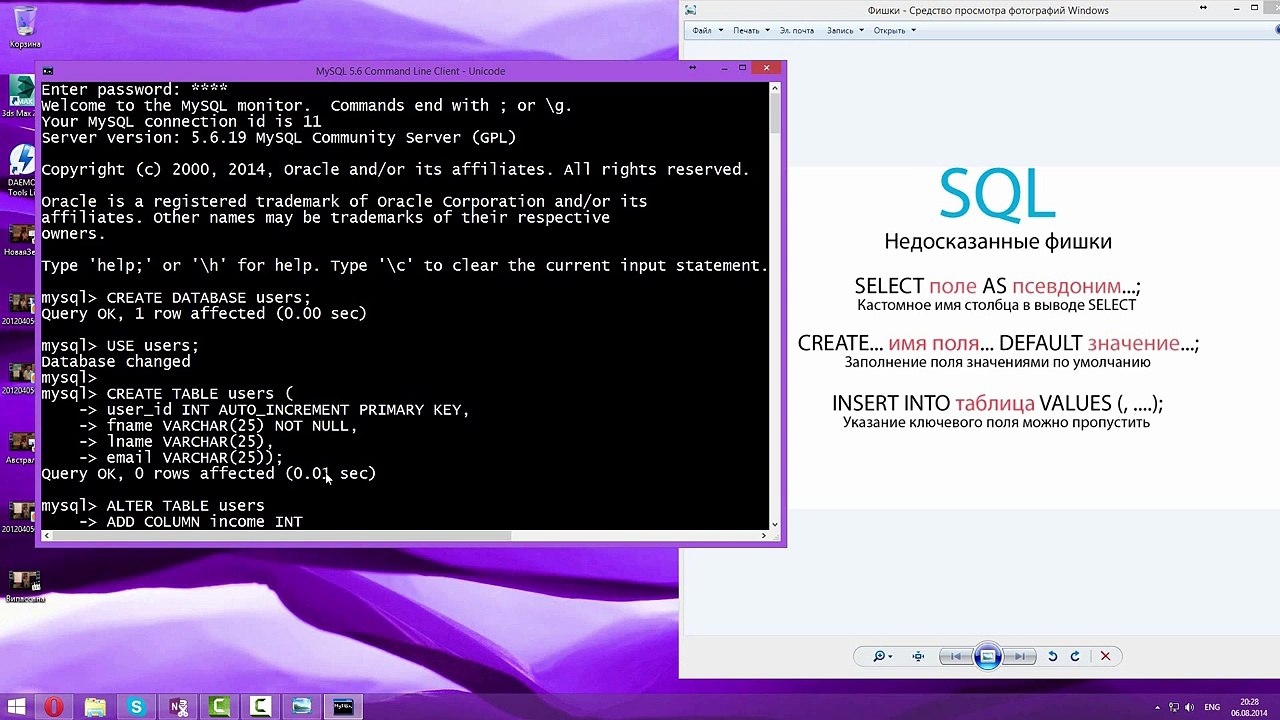The image size is (1280, 720).
Task: Click the SQL heading in the photo
Action: point(997,194)
